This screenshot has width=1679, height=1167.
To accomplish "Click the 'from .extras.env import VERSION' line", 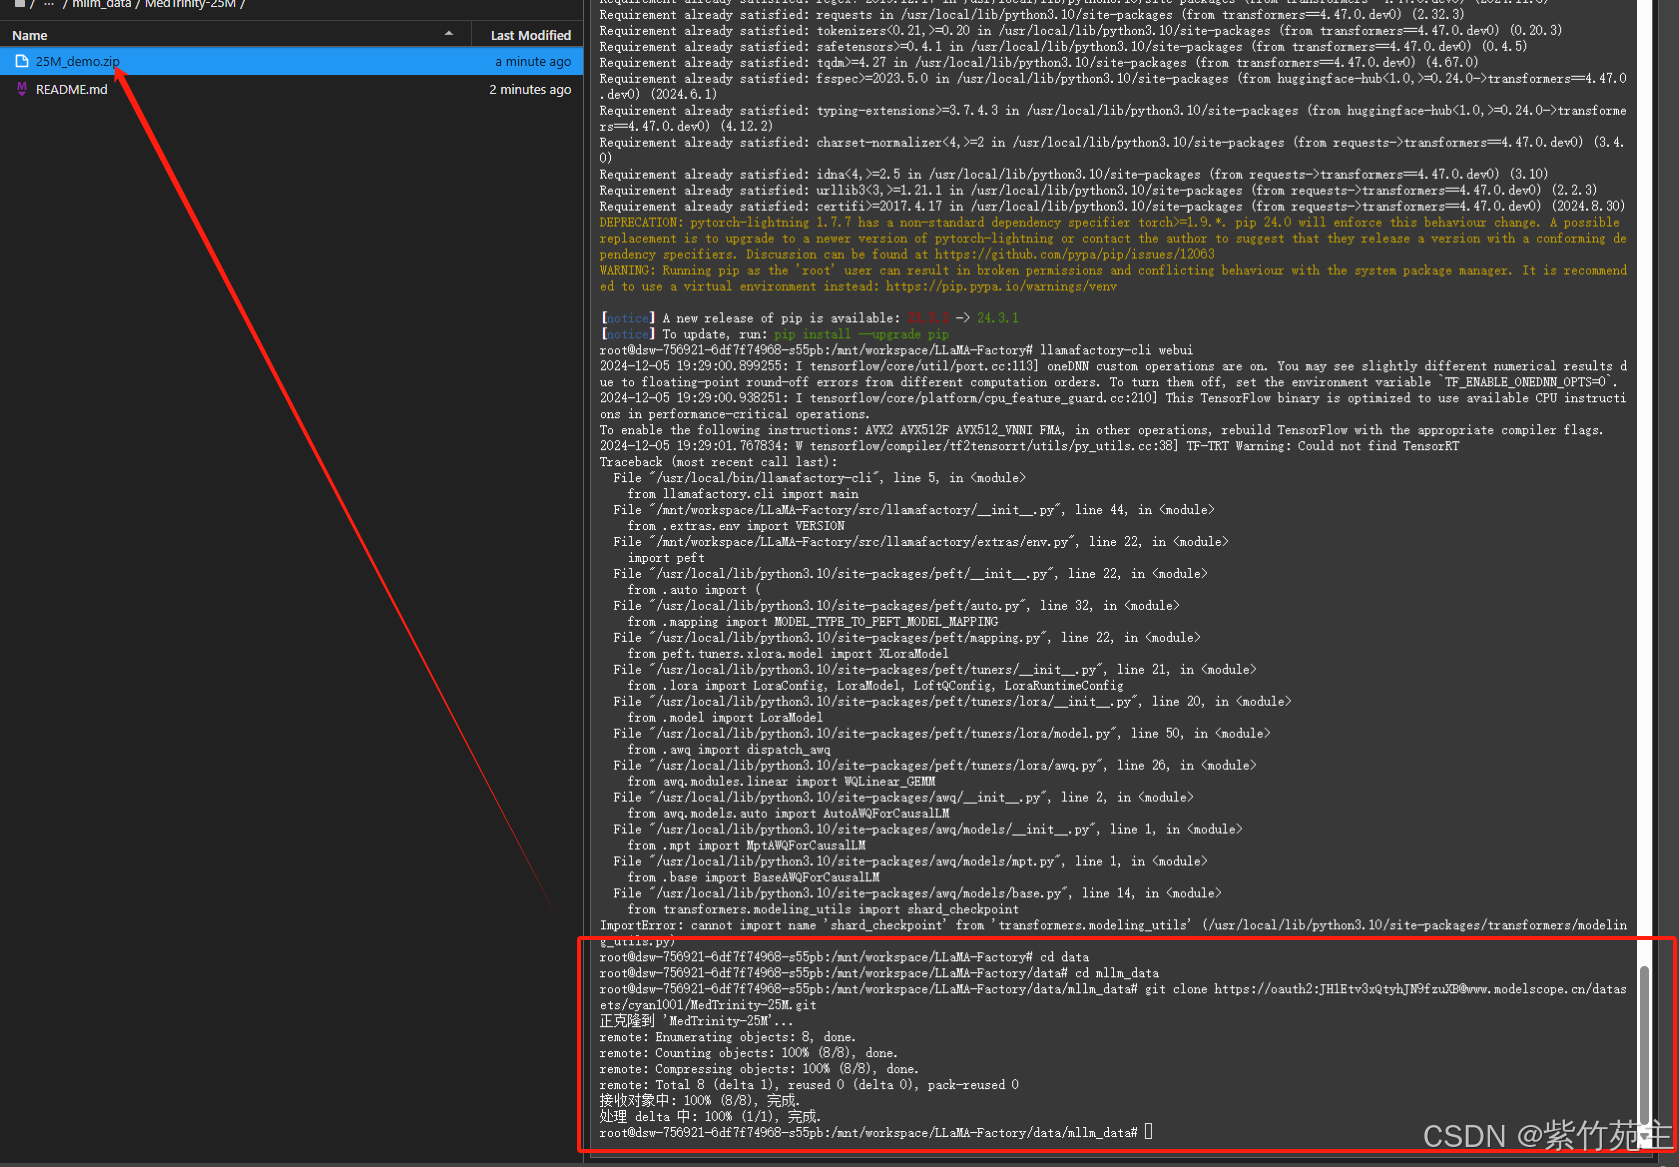I will [736, 526].
